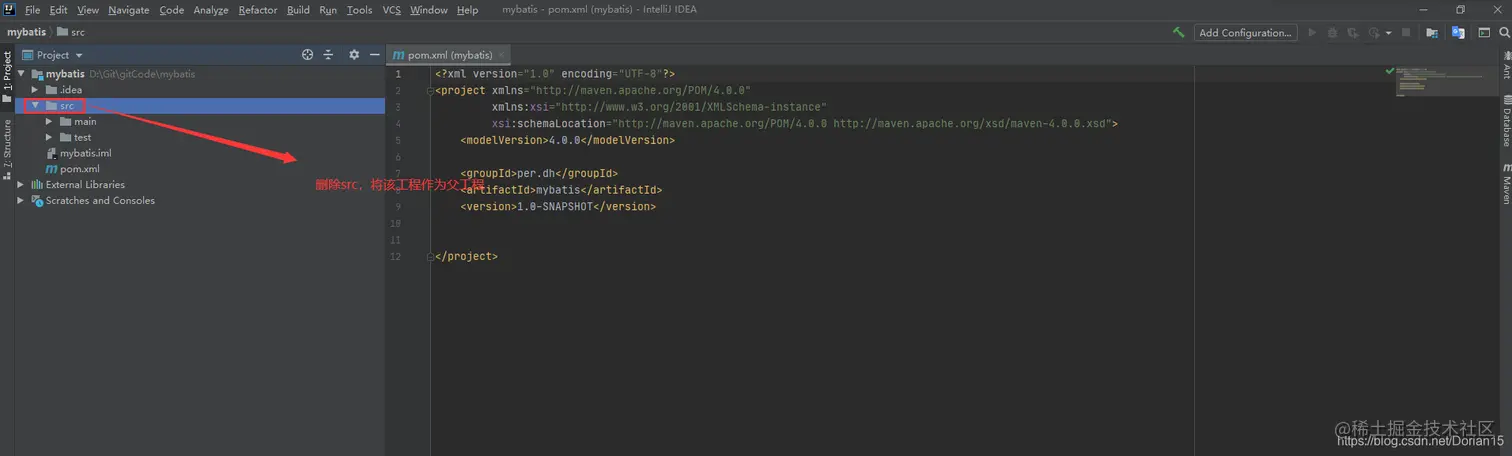Open the Help menu

click(467, 10)
